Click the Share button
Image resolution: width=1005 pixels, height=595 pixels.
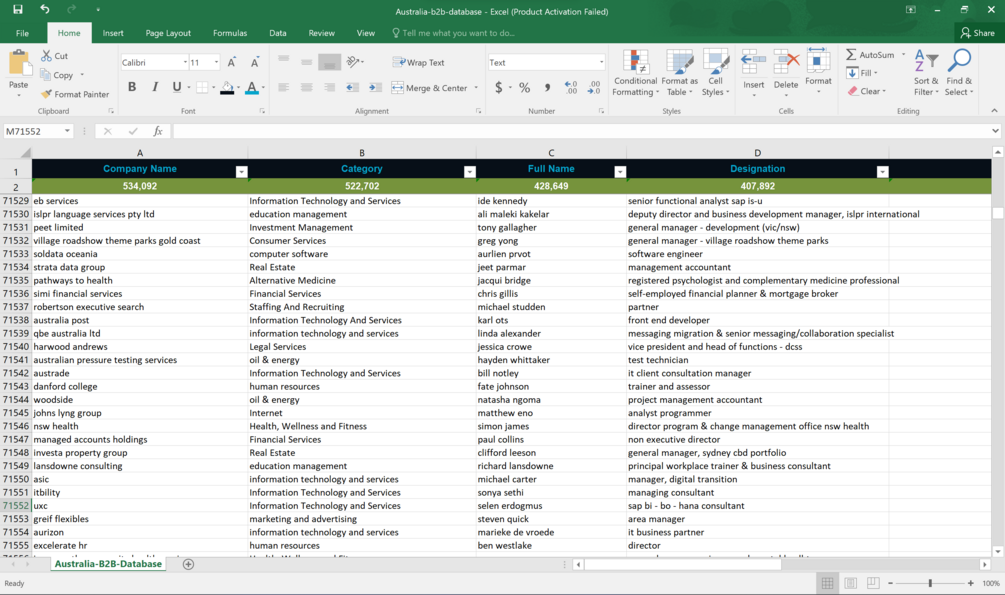[x=977, y=33]
